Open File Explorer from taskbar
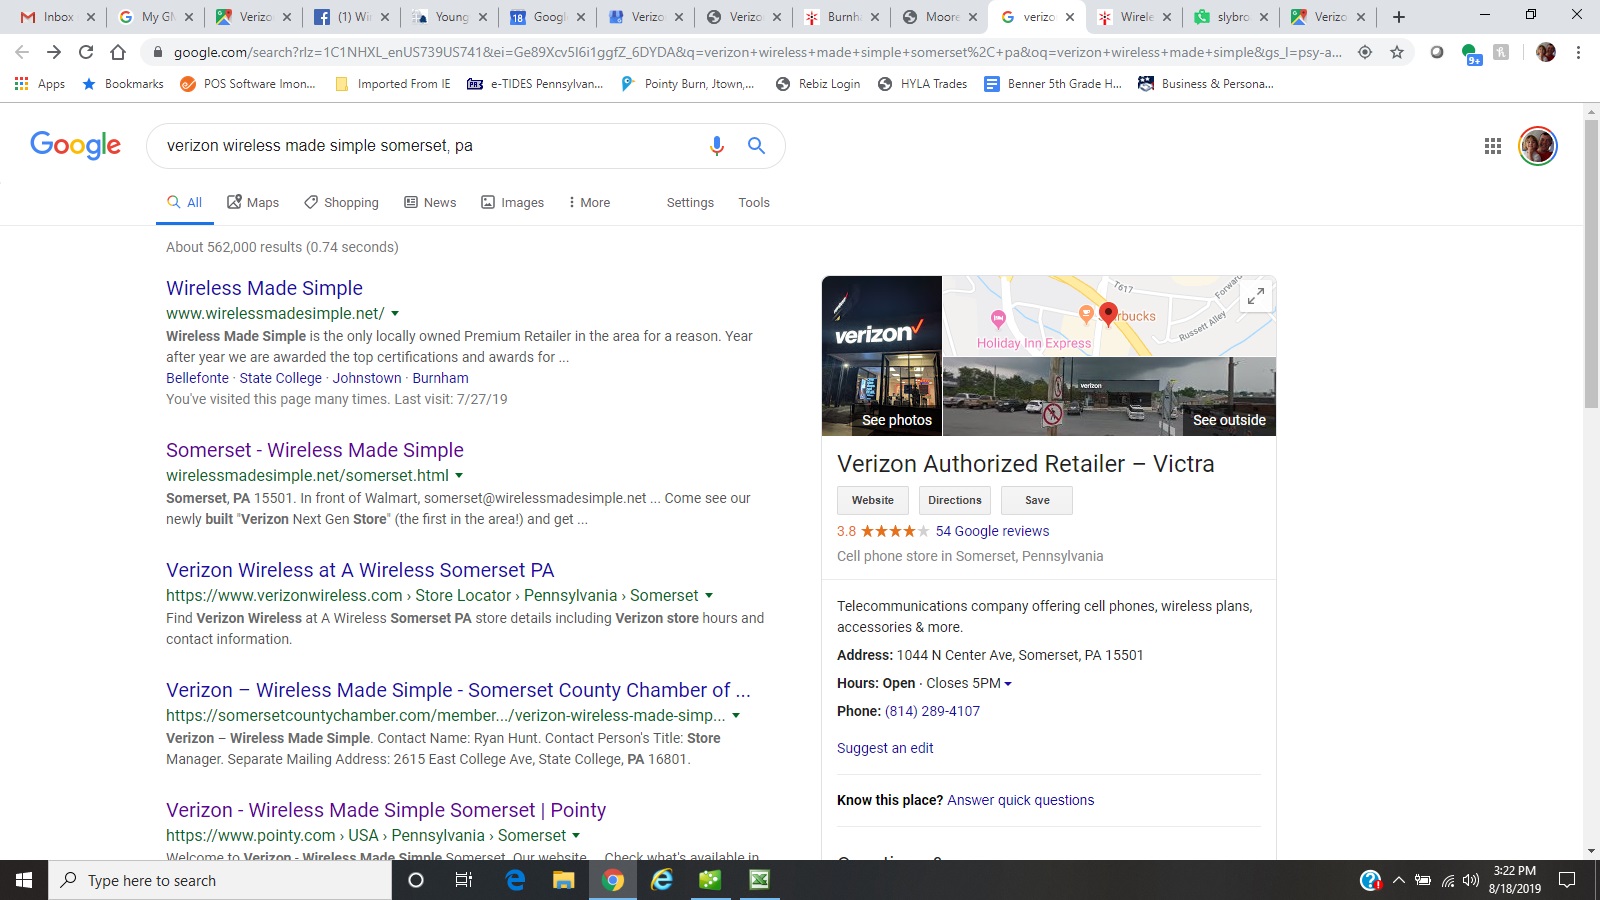Viewport: 1600px width, 900px height. (x=563, y=880)
